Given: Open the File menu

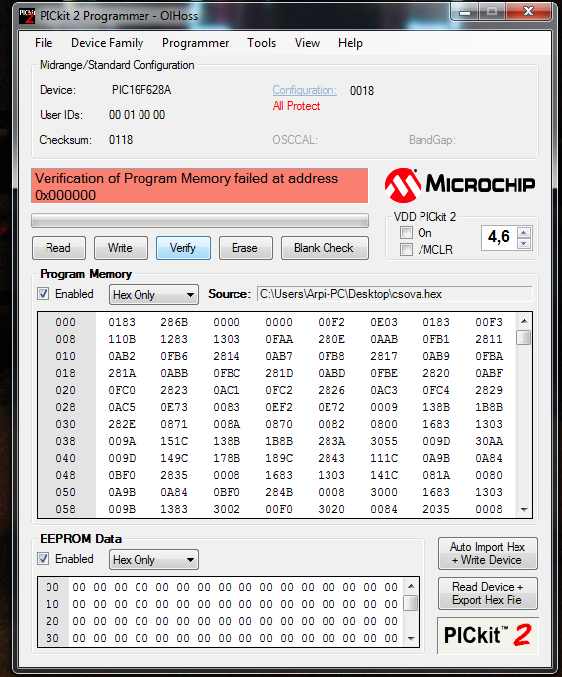Looking at the screenshot, I should click(x=44, y=43).
